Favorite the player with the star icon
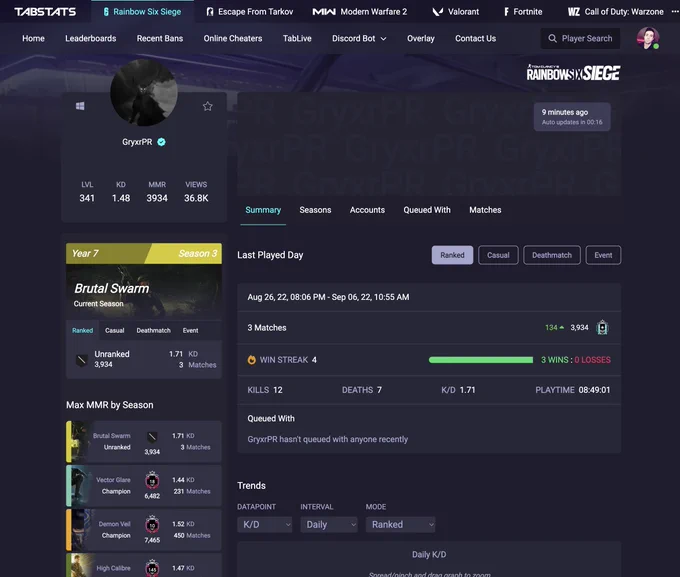Viewport: 680px width, 577px height. pyautogui.click(x=208, y=106)
